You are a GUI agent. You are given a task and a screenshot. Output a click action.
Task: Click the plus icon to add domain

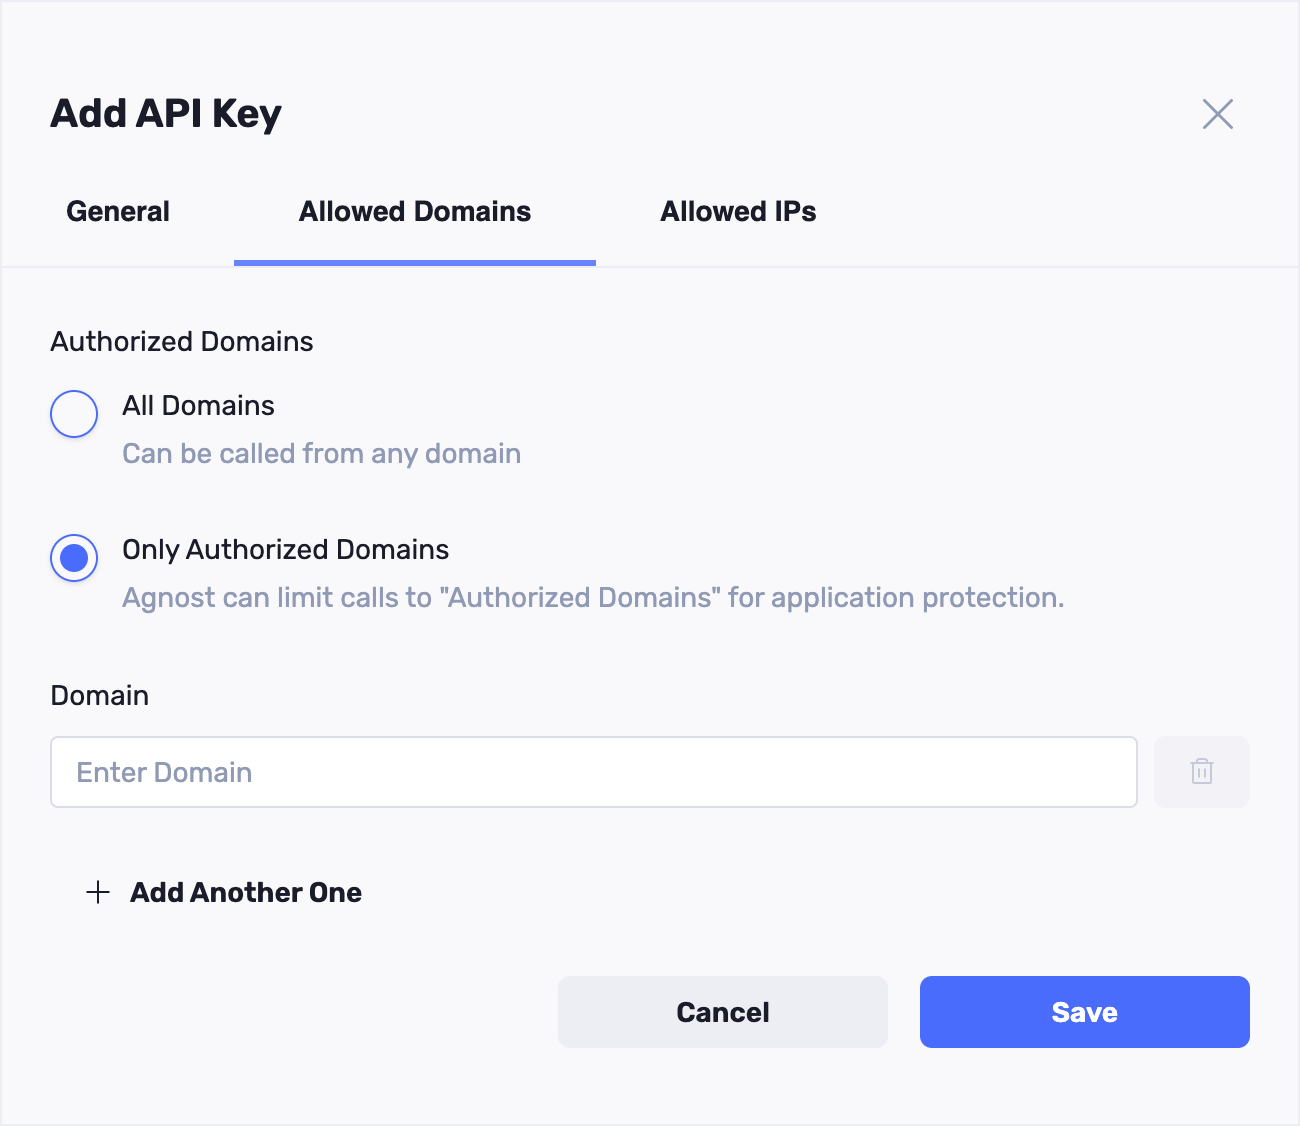[x=98, y=892]
